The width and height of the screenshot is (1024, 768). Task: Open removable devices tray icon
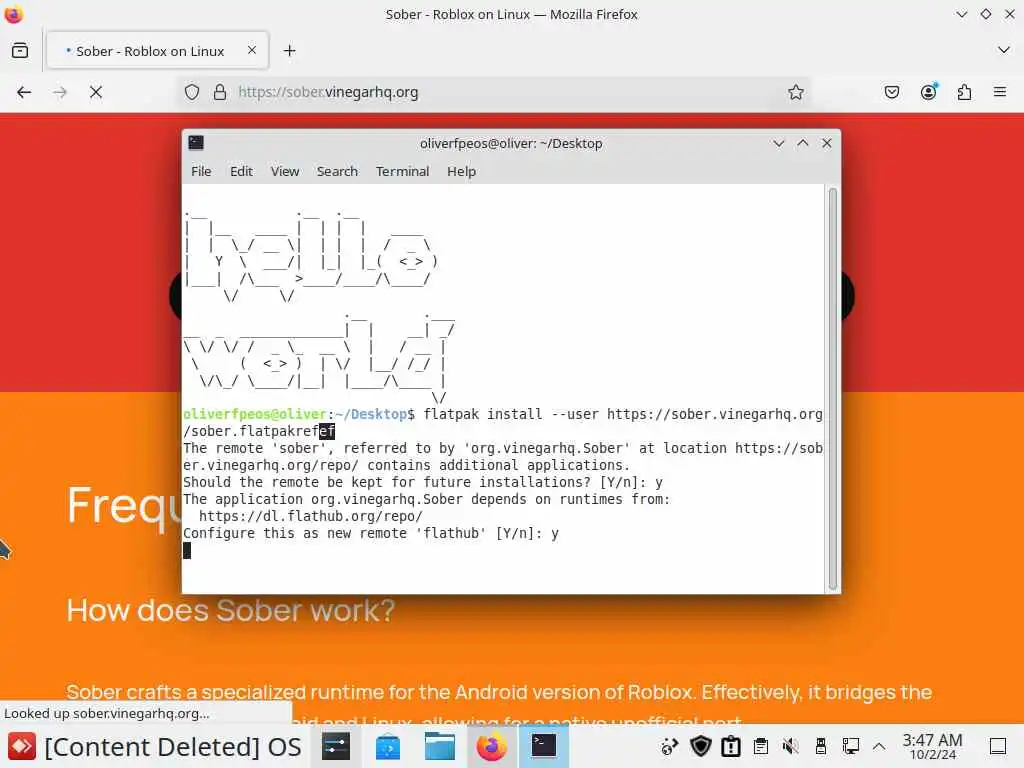[x=820, y=746]
